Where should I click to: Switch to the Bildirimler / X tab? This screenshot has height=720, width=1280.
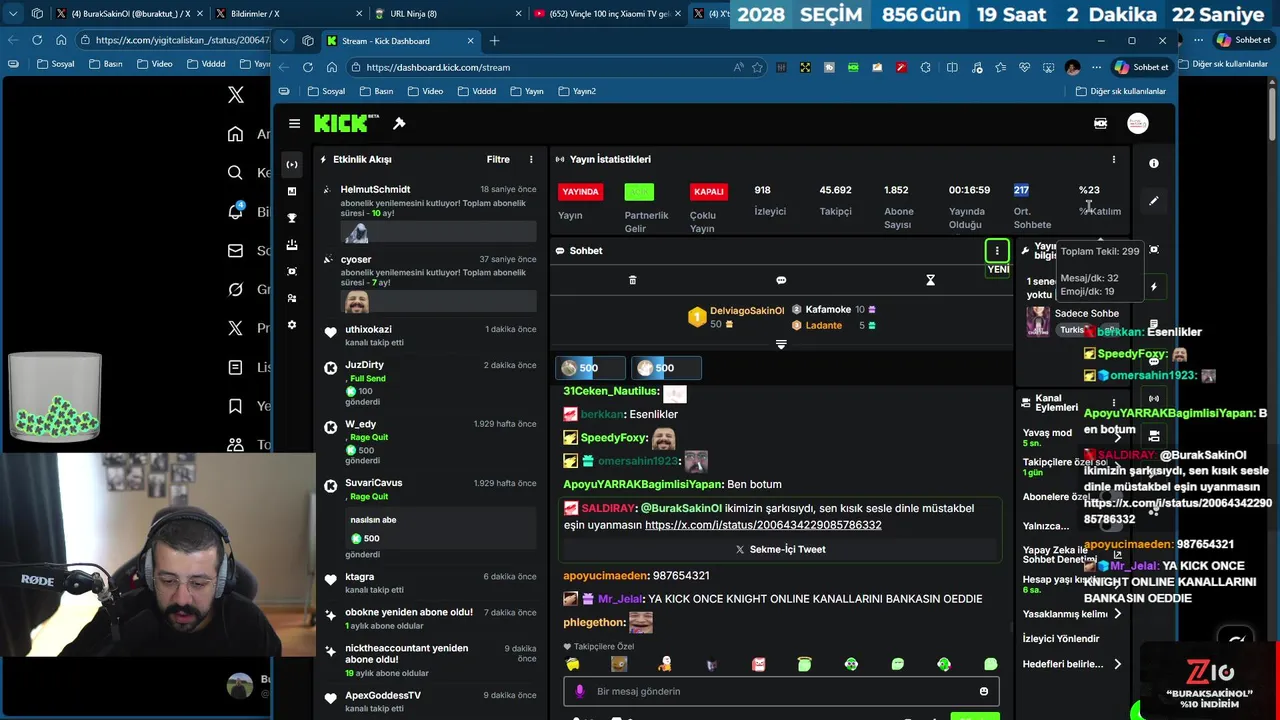coord(288,14)
